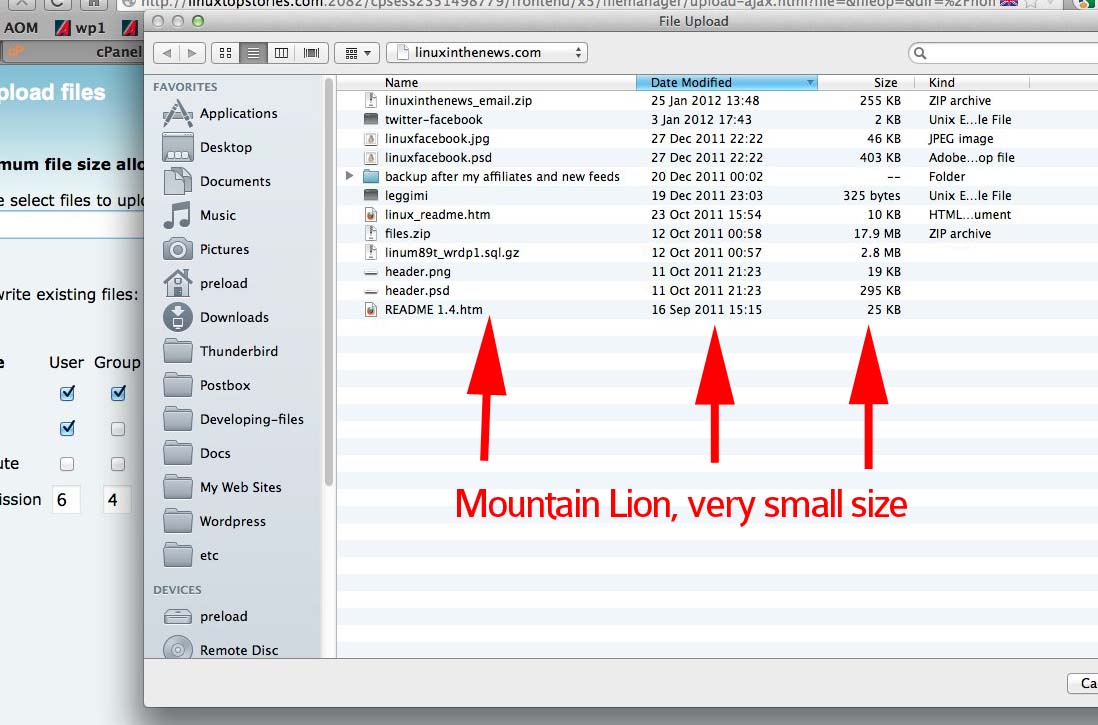Grab the sidebar scrollbar in File Upload

pyautogui.click(x=328, y=280)
